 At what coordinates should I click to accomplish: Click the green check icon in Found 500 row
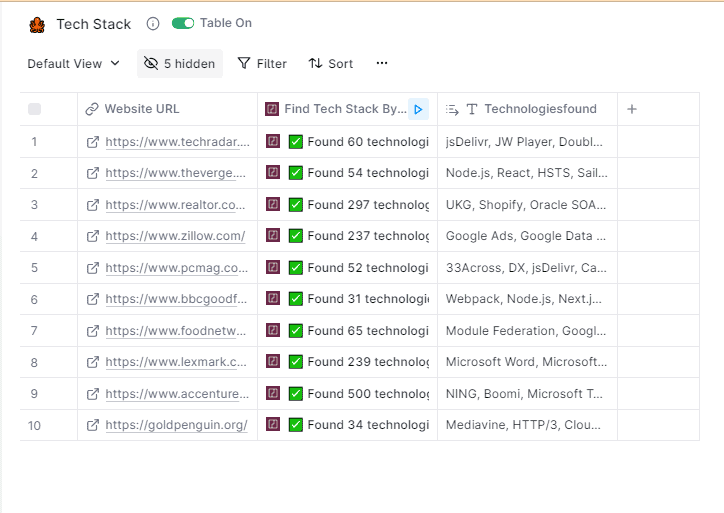pyautogui.click(x=296, y=394)
